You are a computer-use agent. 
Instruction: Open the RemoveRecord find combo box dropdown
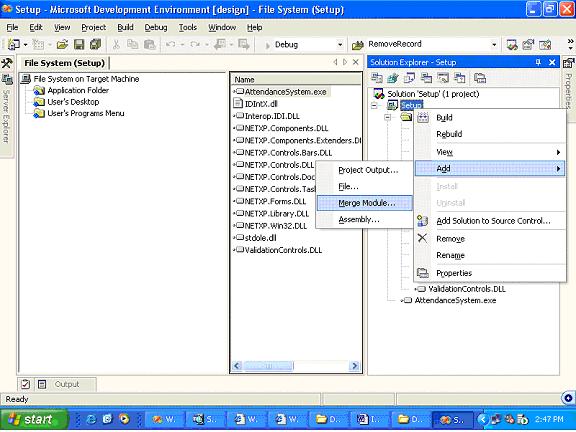[494, 45]
